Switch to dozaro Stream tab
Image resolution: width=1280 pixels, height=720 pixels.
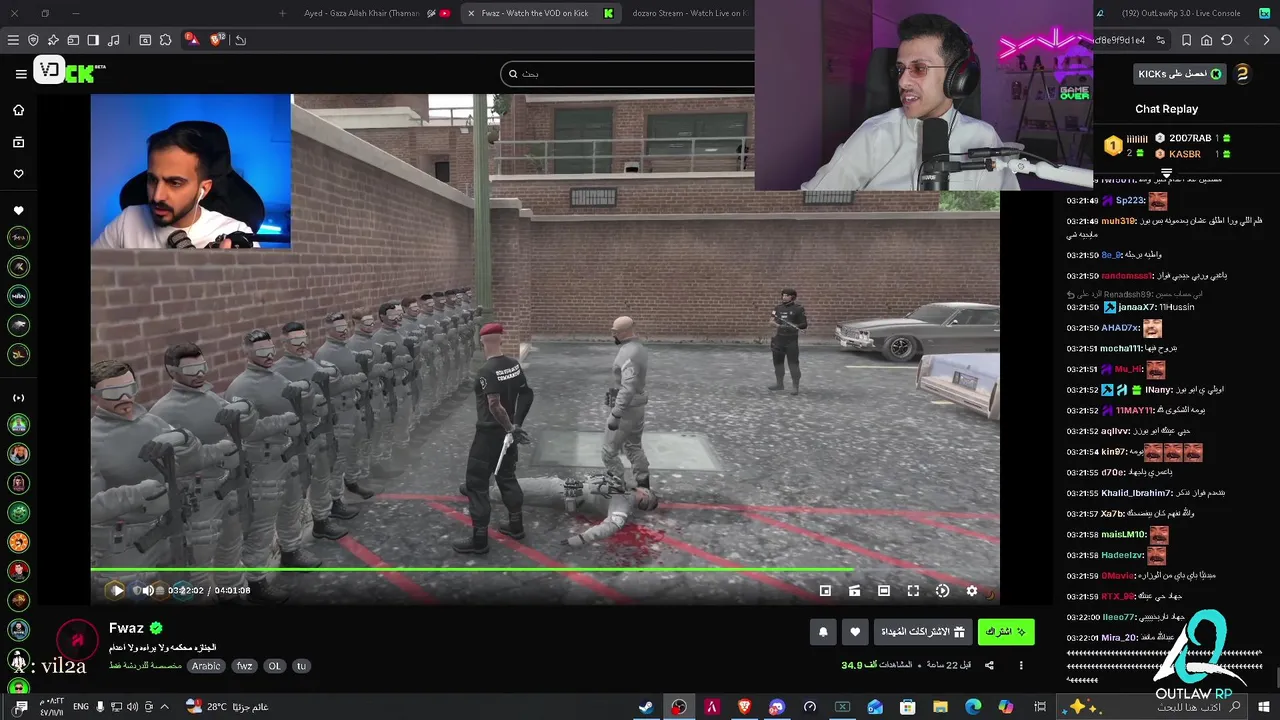tap(690, 13)
